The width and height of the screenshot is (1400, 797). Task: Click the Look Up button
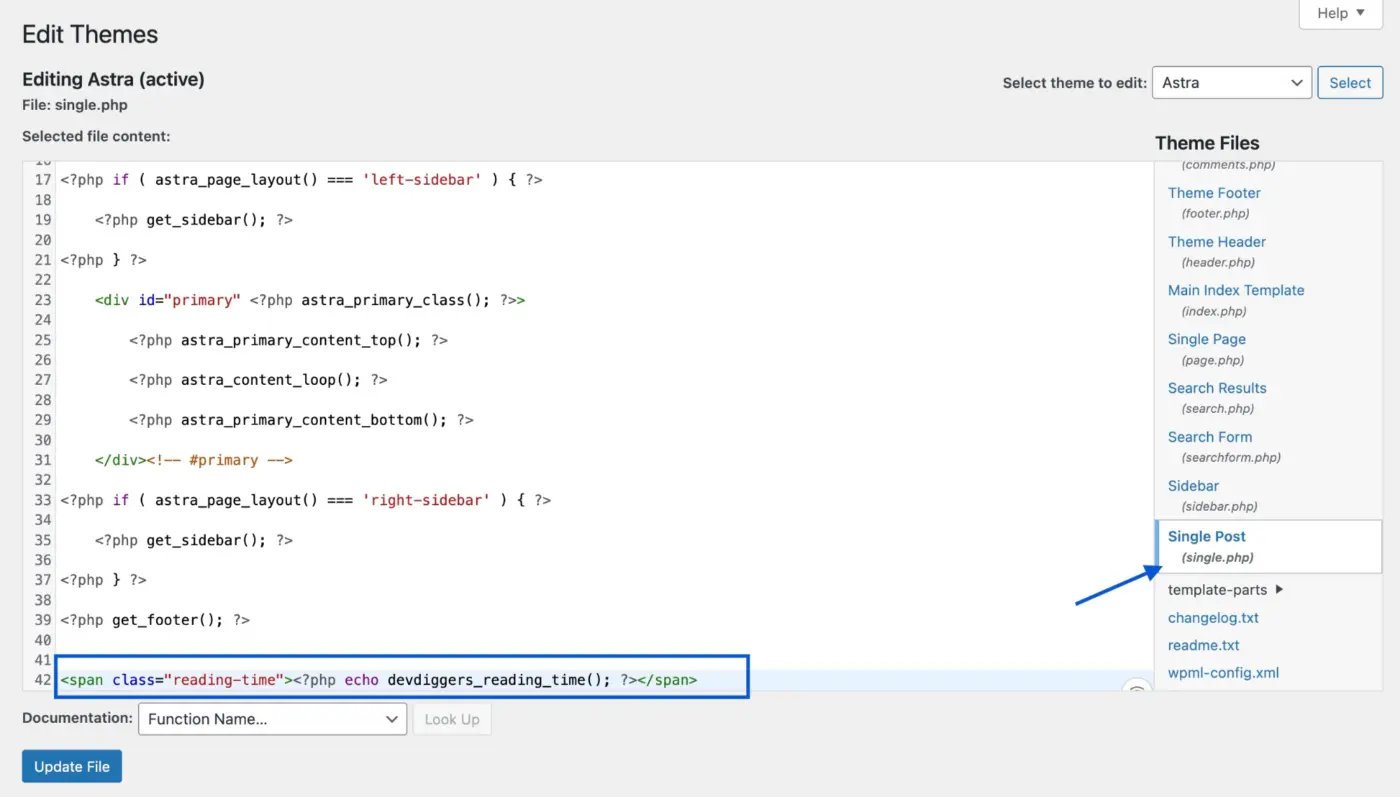[x=452, y=719]
